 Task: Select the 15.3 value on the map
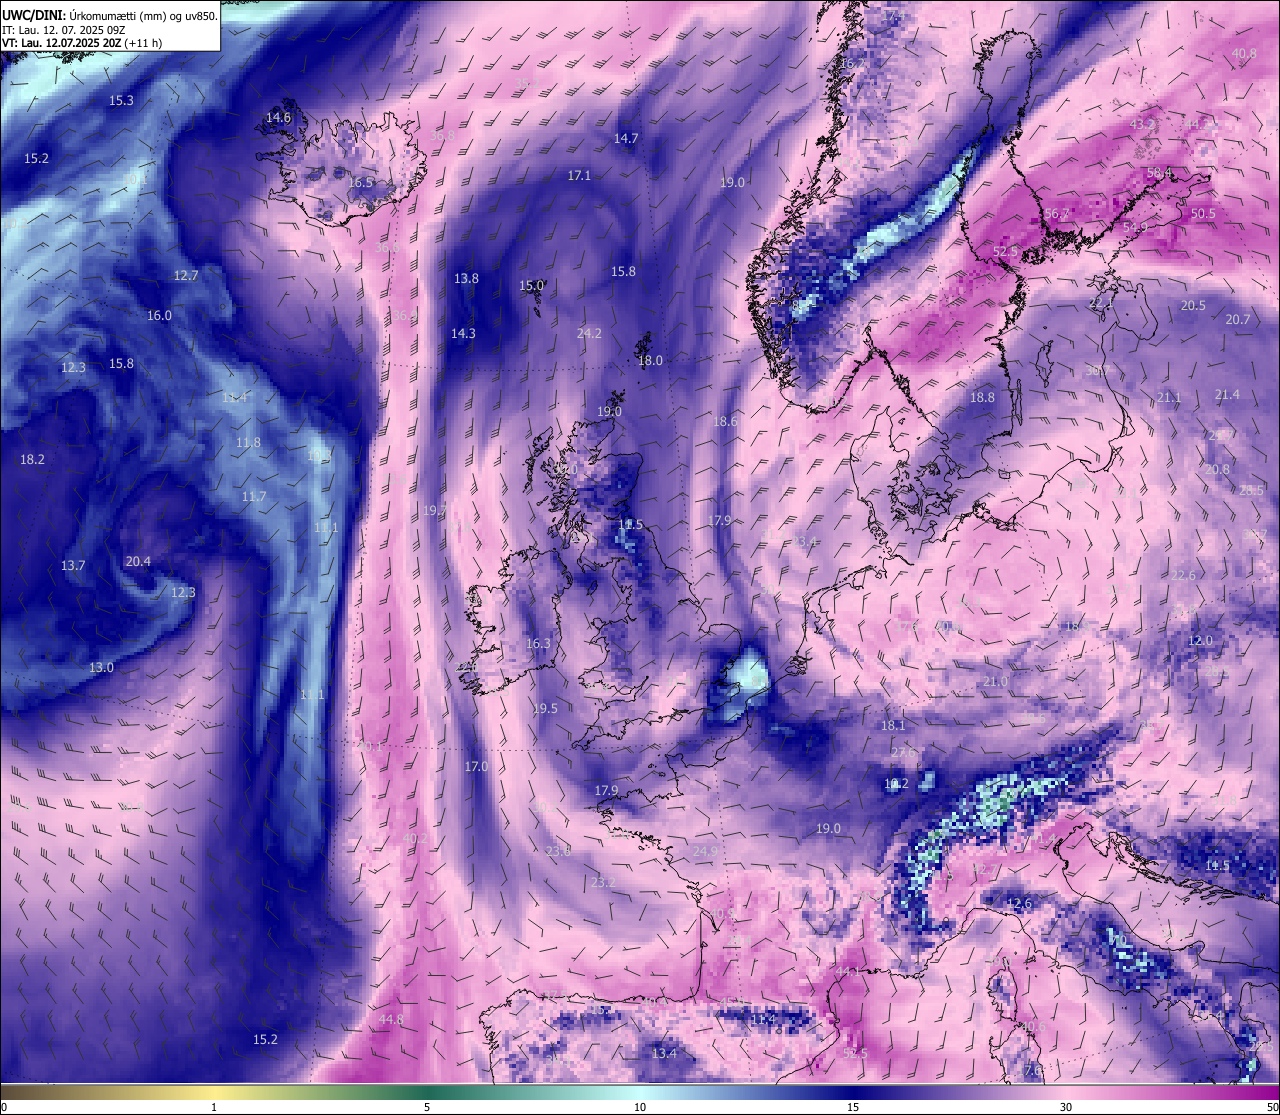pos(121,100)
